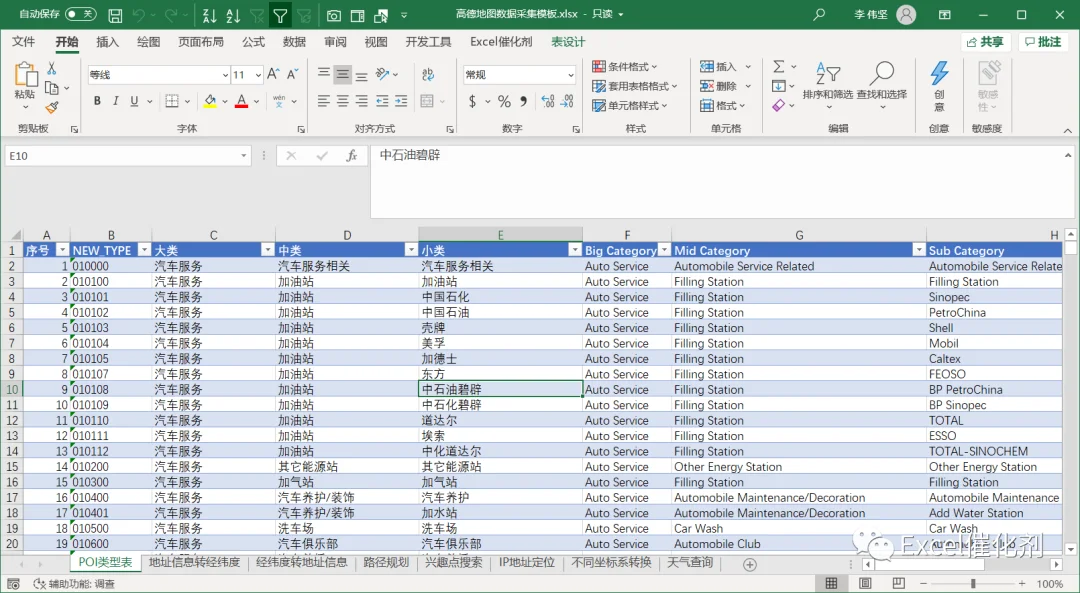This screenshot has width=1080, height=593.
Task: Click the 共享 share button
Action: [985, 42]
